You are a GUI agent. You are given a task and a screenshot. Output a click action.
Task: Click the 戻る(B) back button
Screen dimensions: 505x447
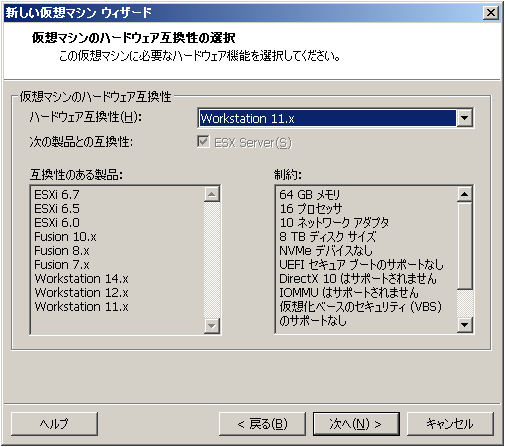262,423
